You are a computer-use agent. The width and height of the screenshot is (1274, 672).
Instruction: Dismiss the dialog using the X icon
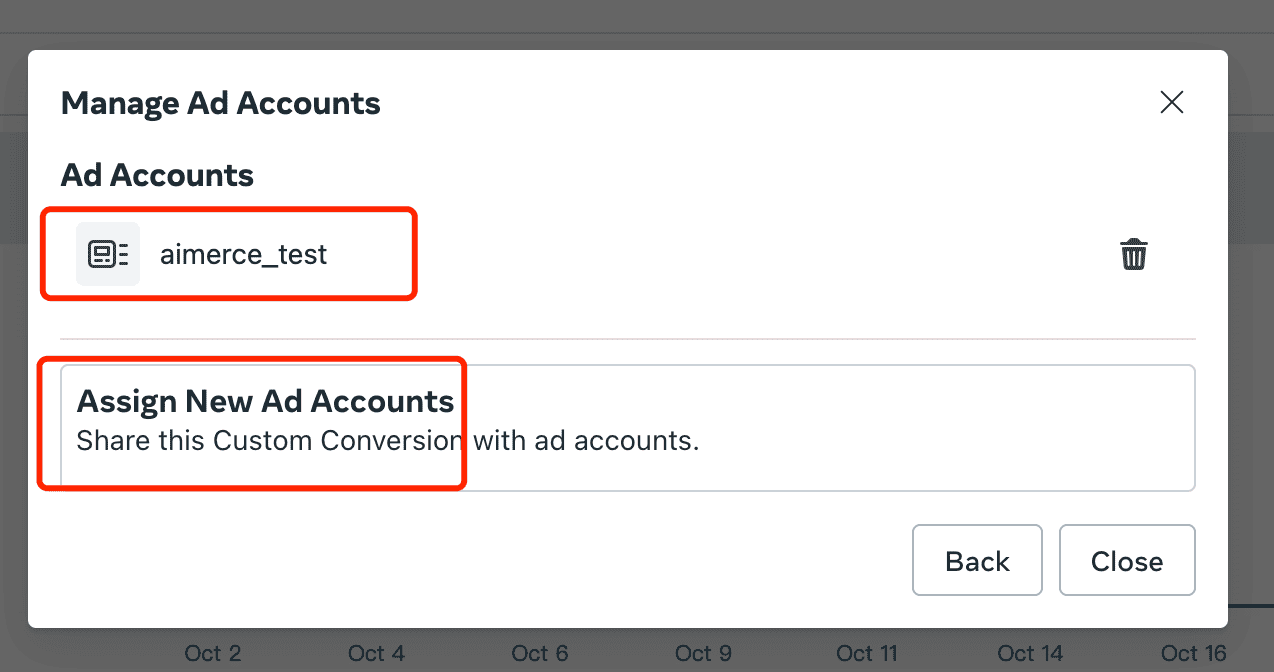coord(1171,102)
